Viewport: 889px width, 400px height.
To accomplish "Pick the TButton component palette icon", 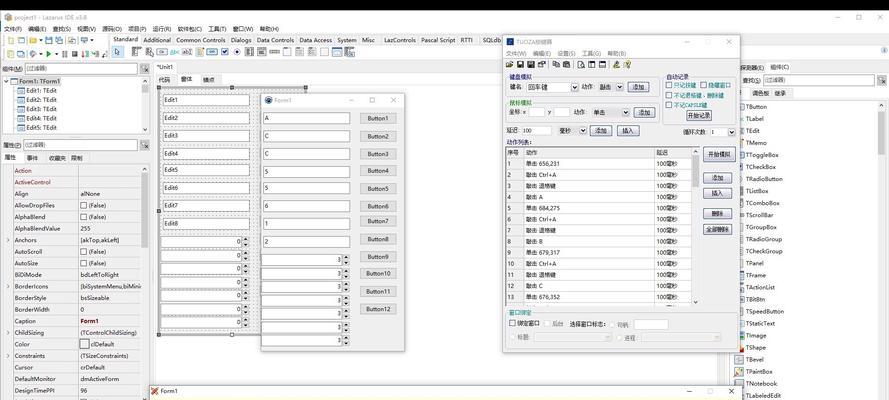I will (x=162, y=52).
